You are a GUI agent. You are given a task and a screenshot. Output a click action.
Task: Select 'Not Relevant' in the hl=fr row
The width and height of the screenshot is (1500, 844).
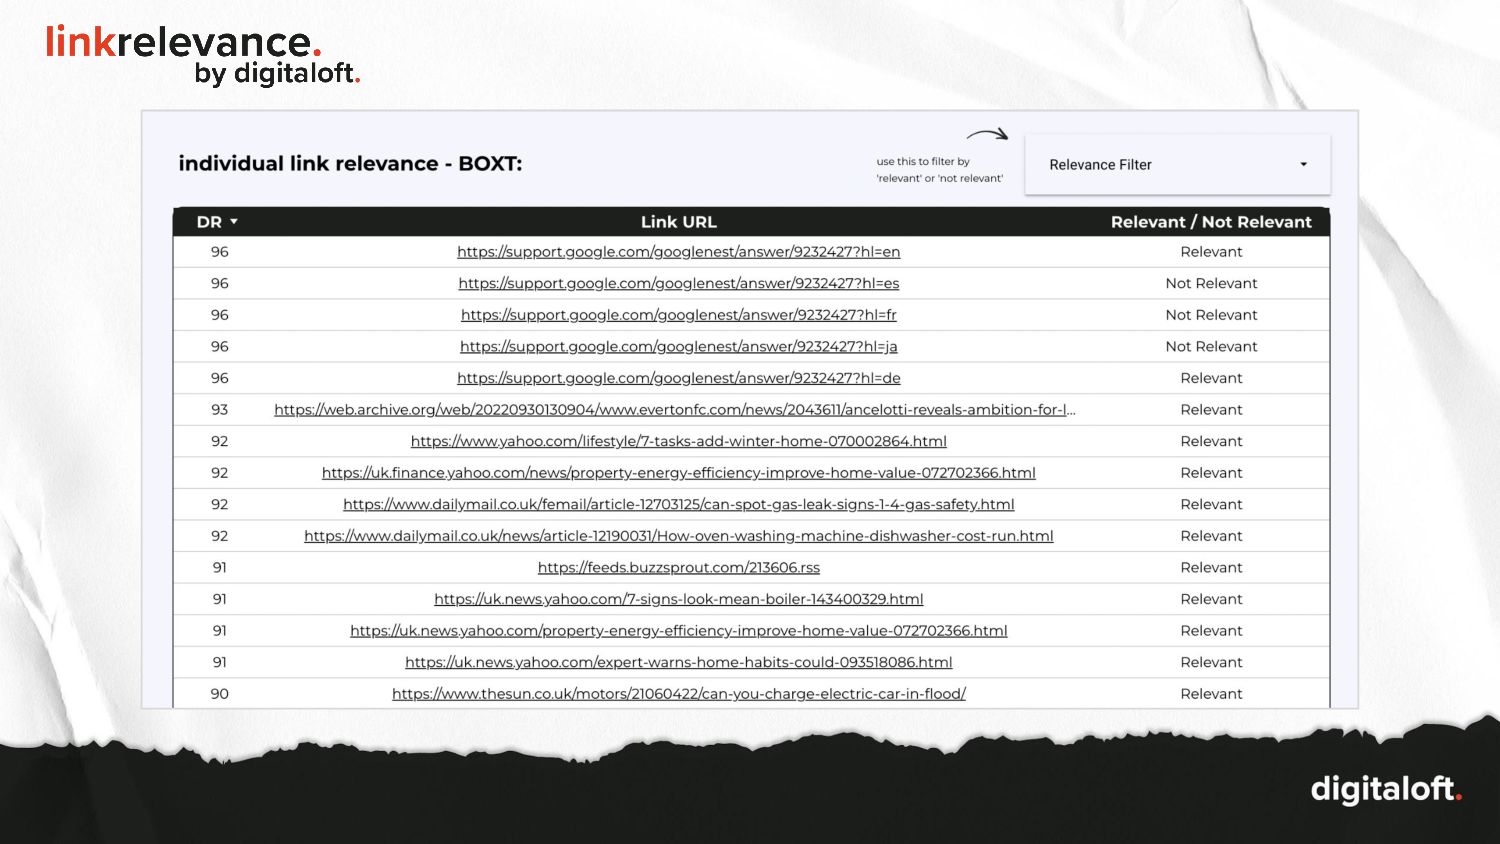tap(1211, 315)
